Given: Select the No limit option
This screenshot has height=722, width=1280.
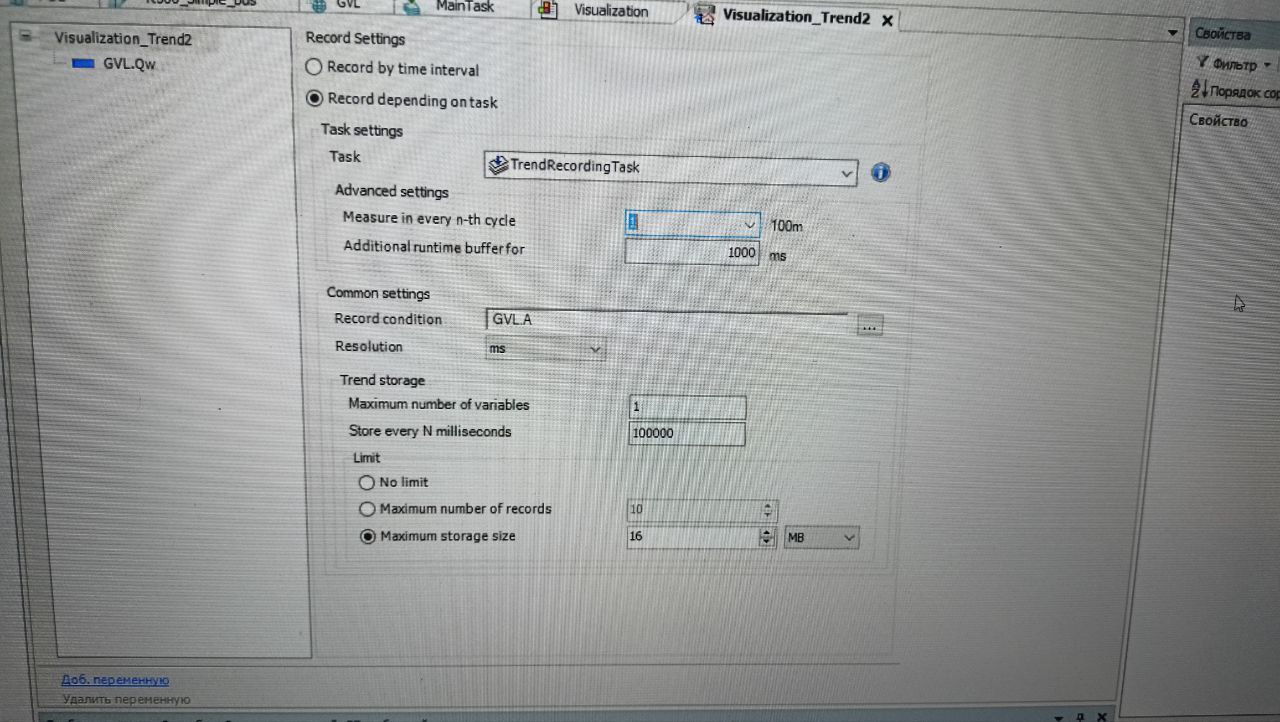Looking at the screenshot, I should tap(367, 482).
